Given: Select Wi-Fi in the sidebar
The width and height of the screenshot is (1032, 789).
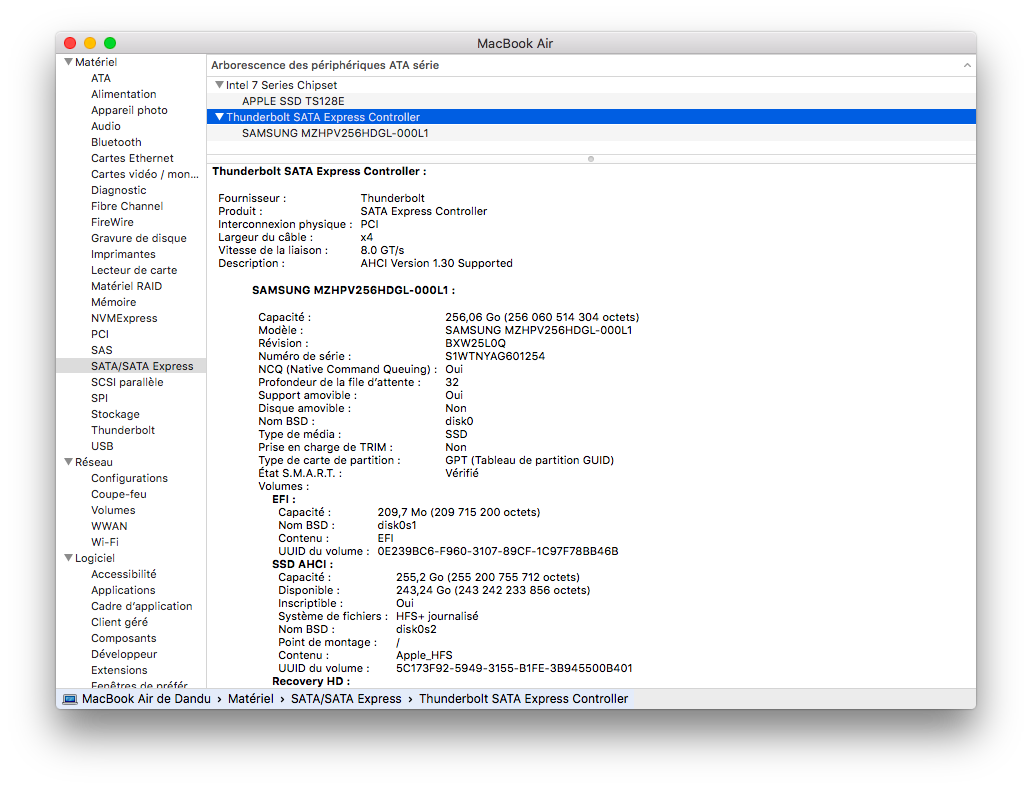Looking at the screenshot, I should coord(105,542).
